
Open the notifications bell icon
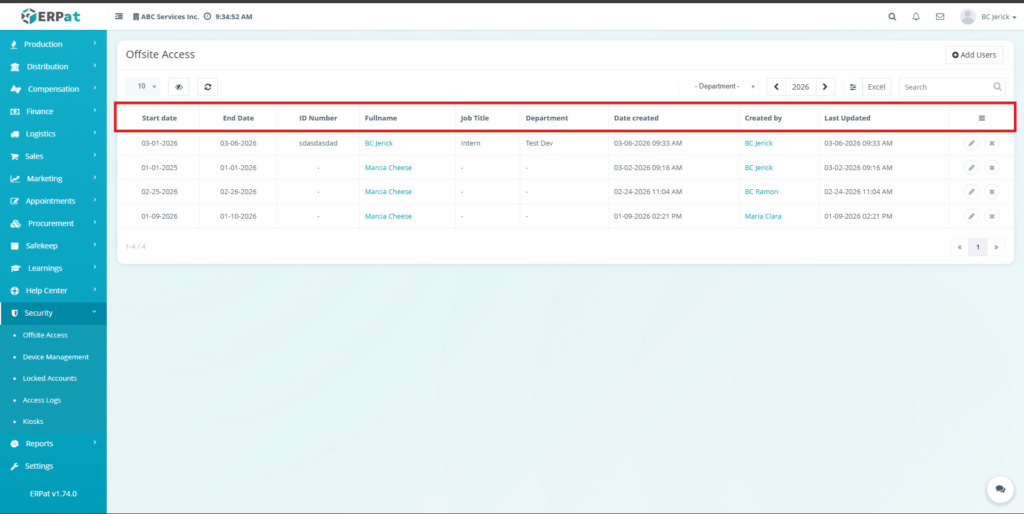pos(916,17)
